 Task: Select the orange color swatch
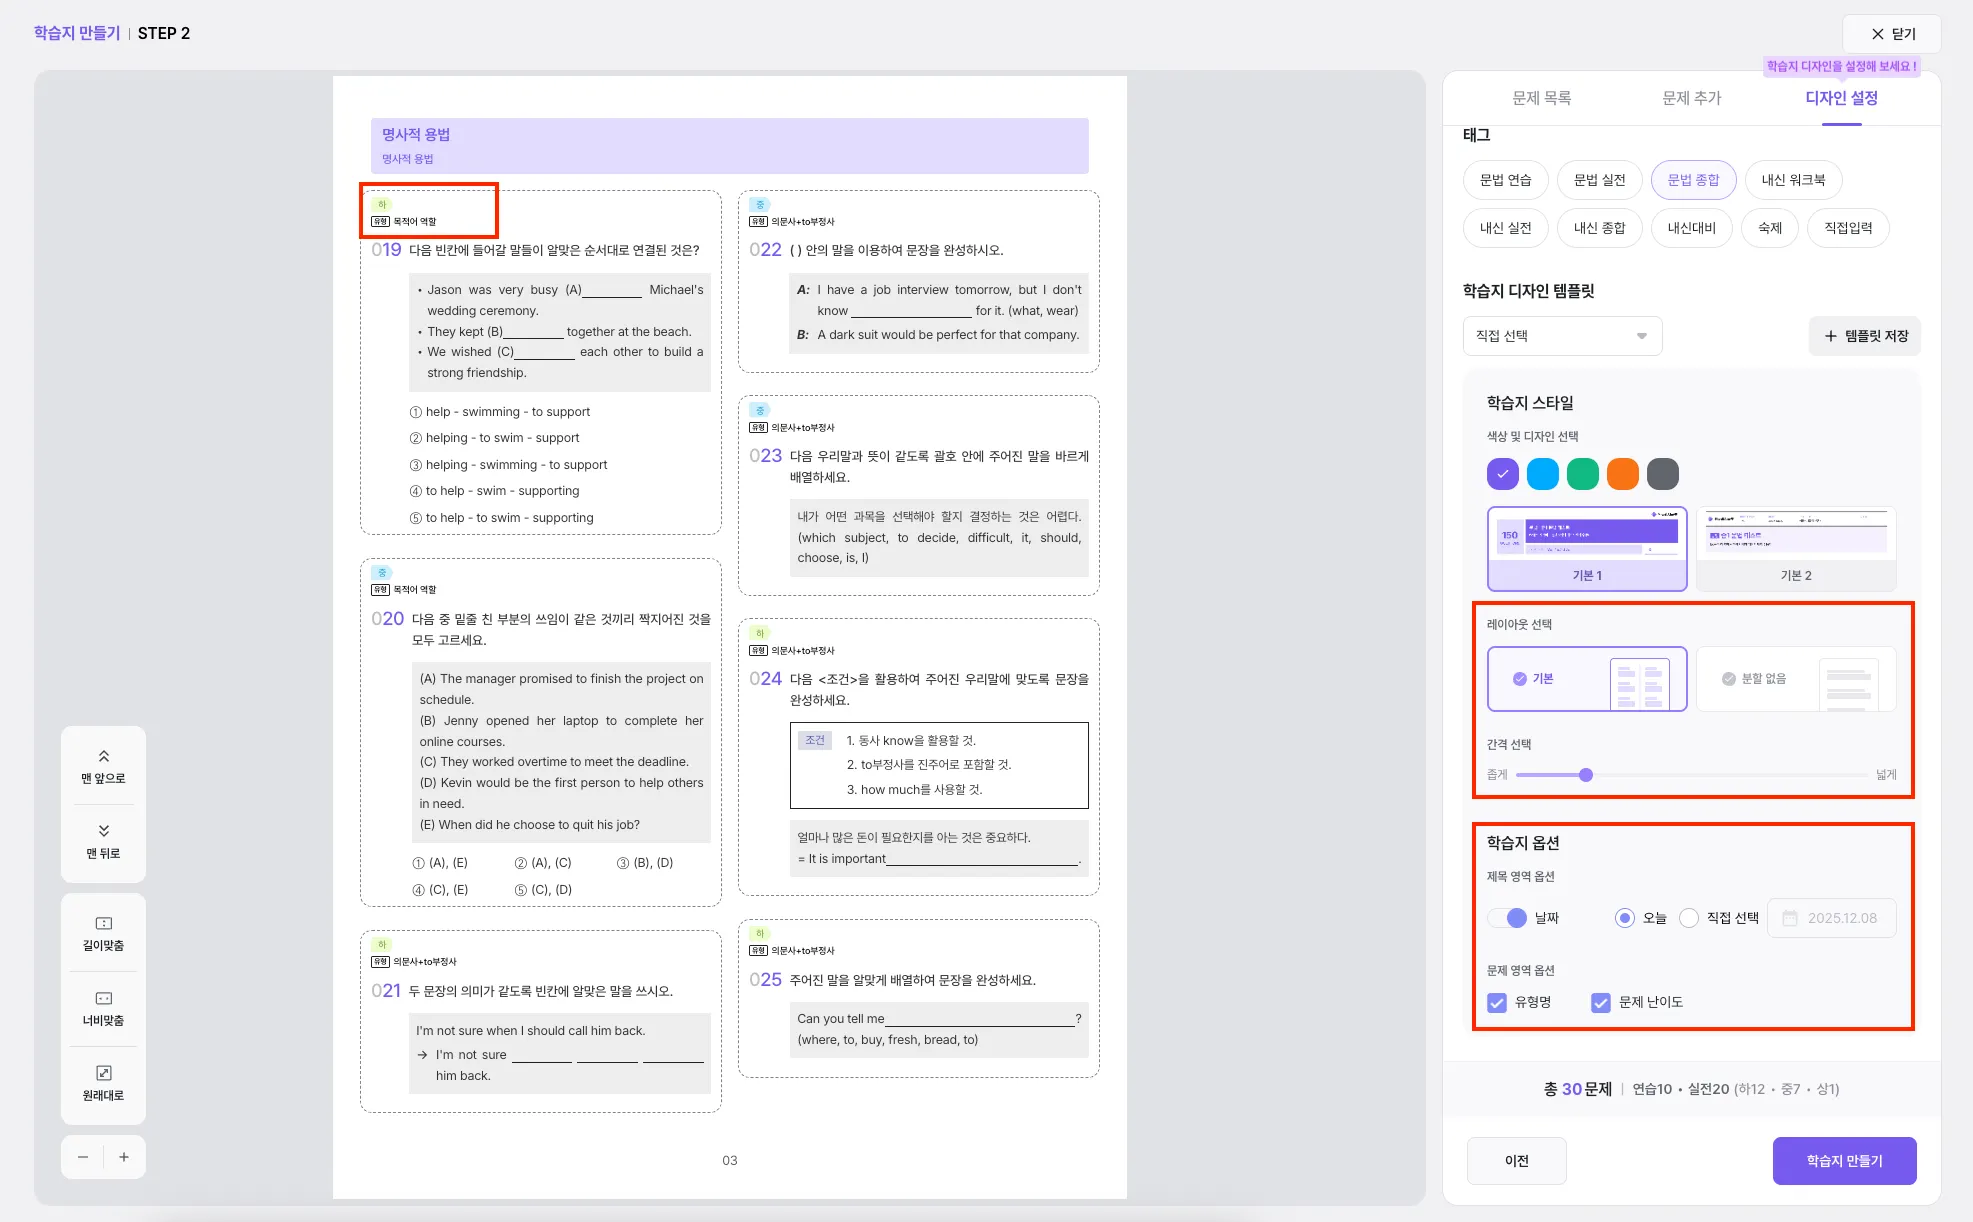(x=1622, y=474)
